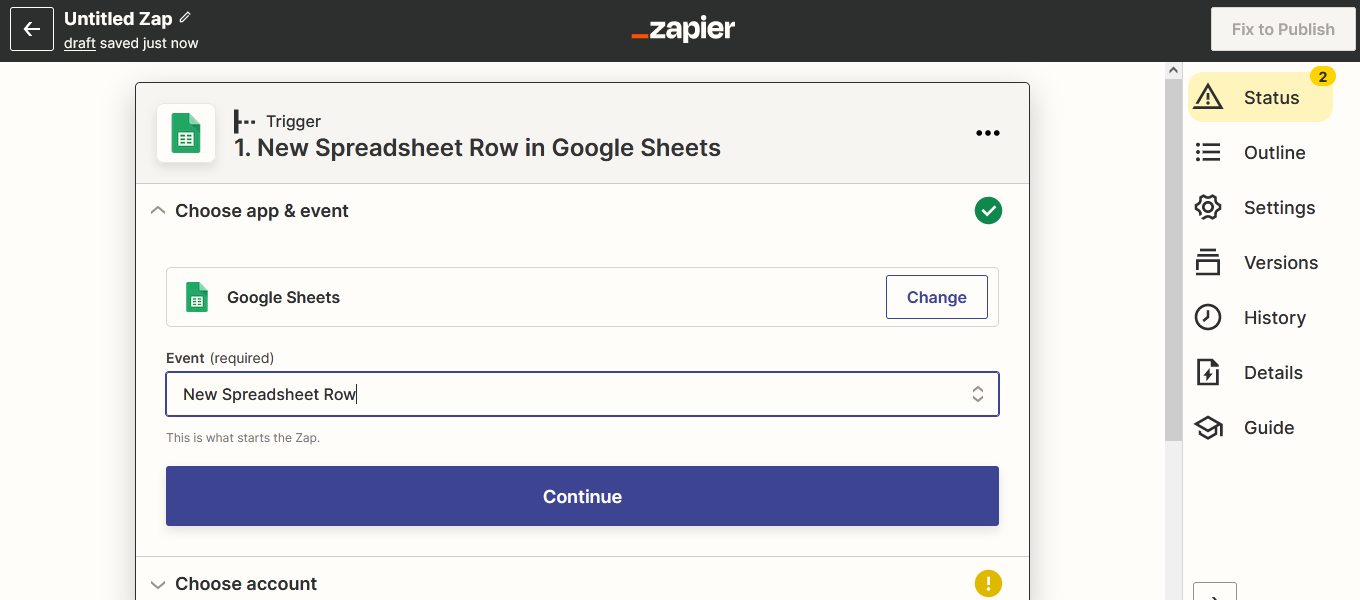Click the Details file icon
Screen dimensions: 1360x600
tap(1208, 372)
